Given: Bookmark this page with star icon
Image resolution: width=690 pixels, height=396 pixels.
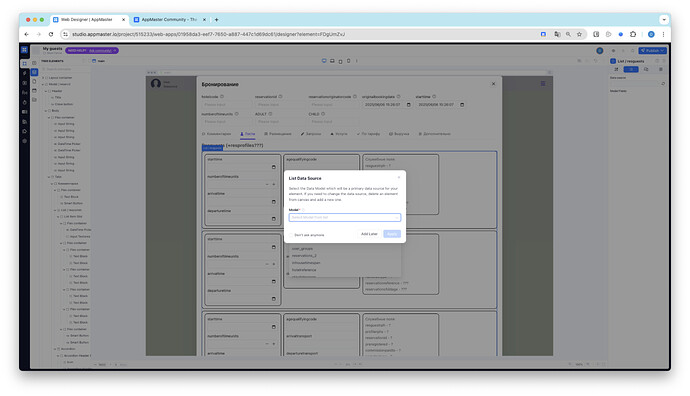Looking at the screenshot, I should [579, 34].
